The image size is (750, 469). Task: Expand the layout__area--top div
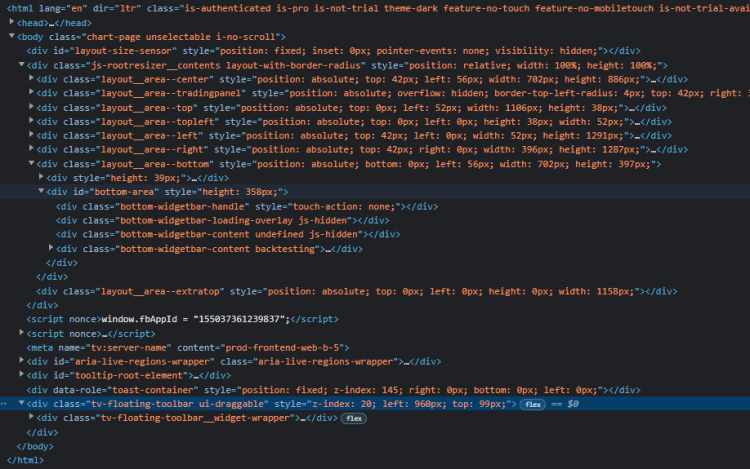pos(31,107)
